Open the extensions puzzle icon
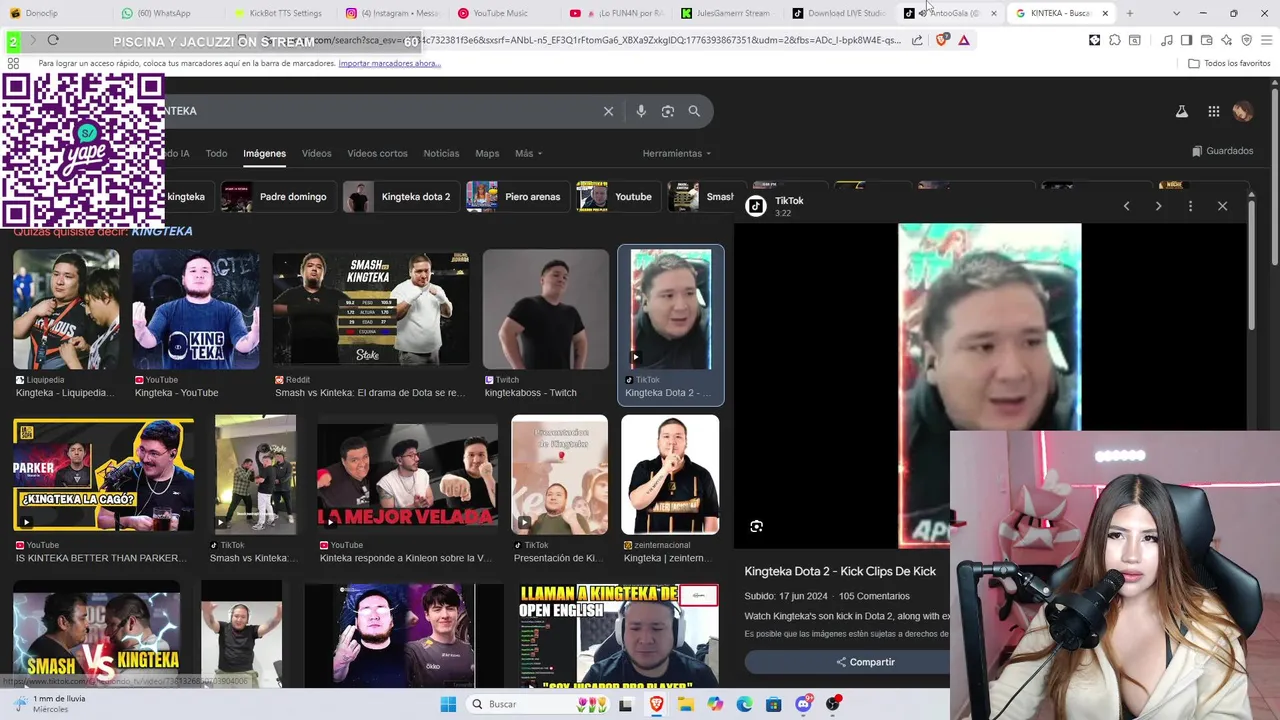Image resolution: width=1280 pixels, height=720 pixels. pyautogui.click(x=1115, y=40)
